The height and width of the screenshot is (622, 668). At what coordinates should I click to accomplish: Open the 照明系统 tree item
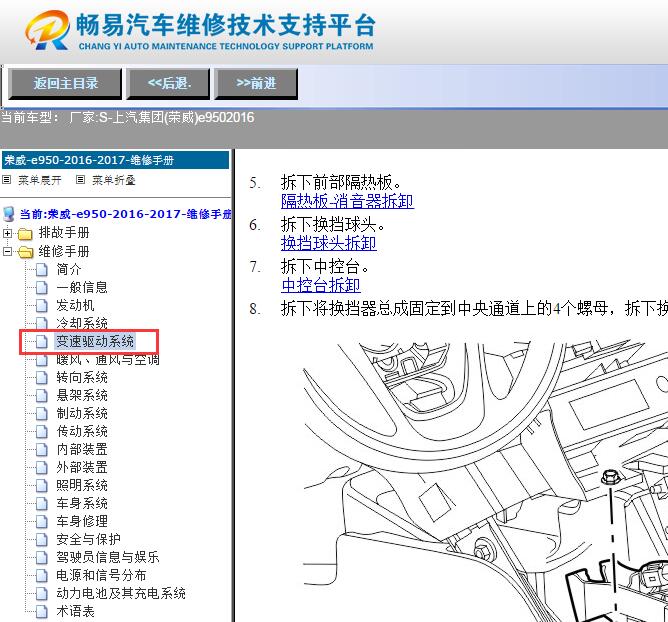(x=82, y=485)
